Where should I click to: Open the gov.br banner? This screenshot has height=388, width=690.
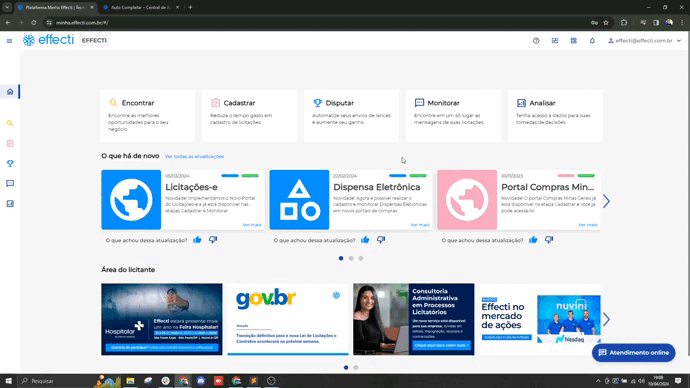[x=288, y=319]
